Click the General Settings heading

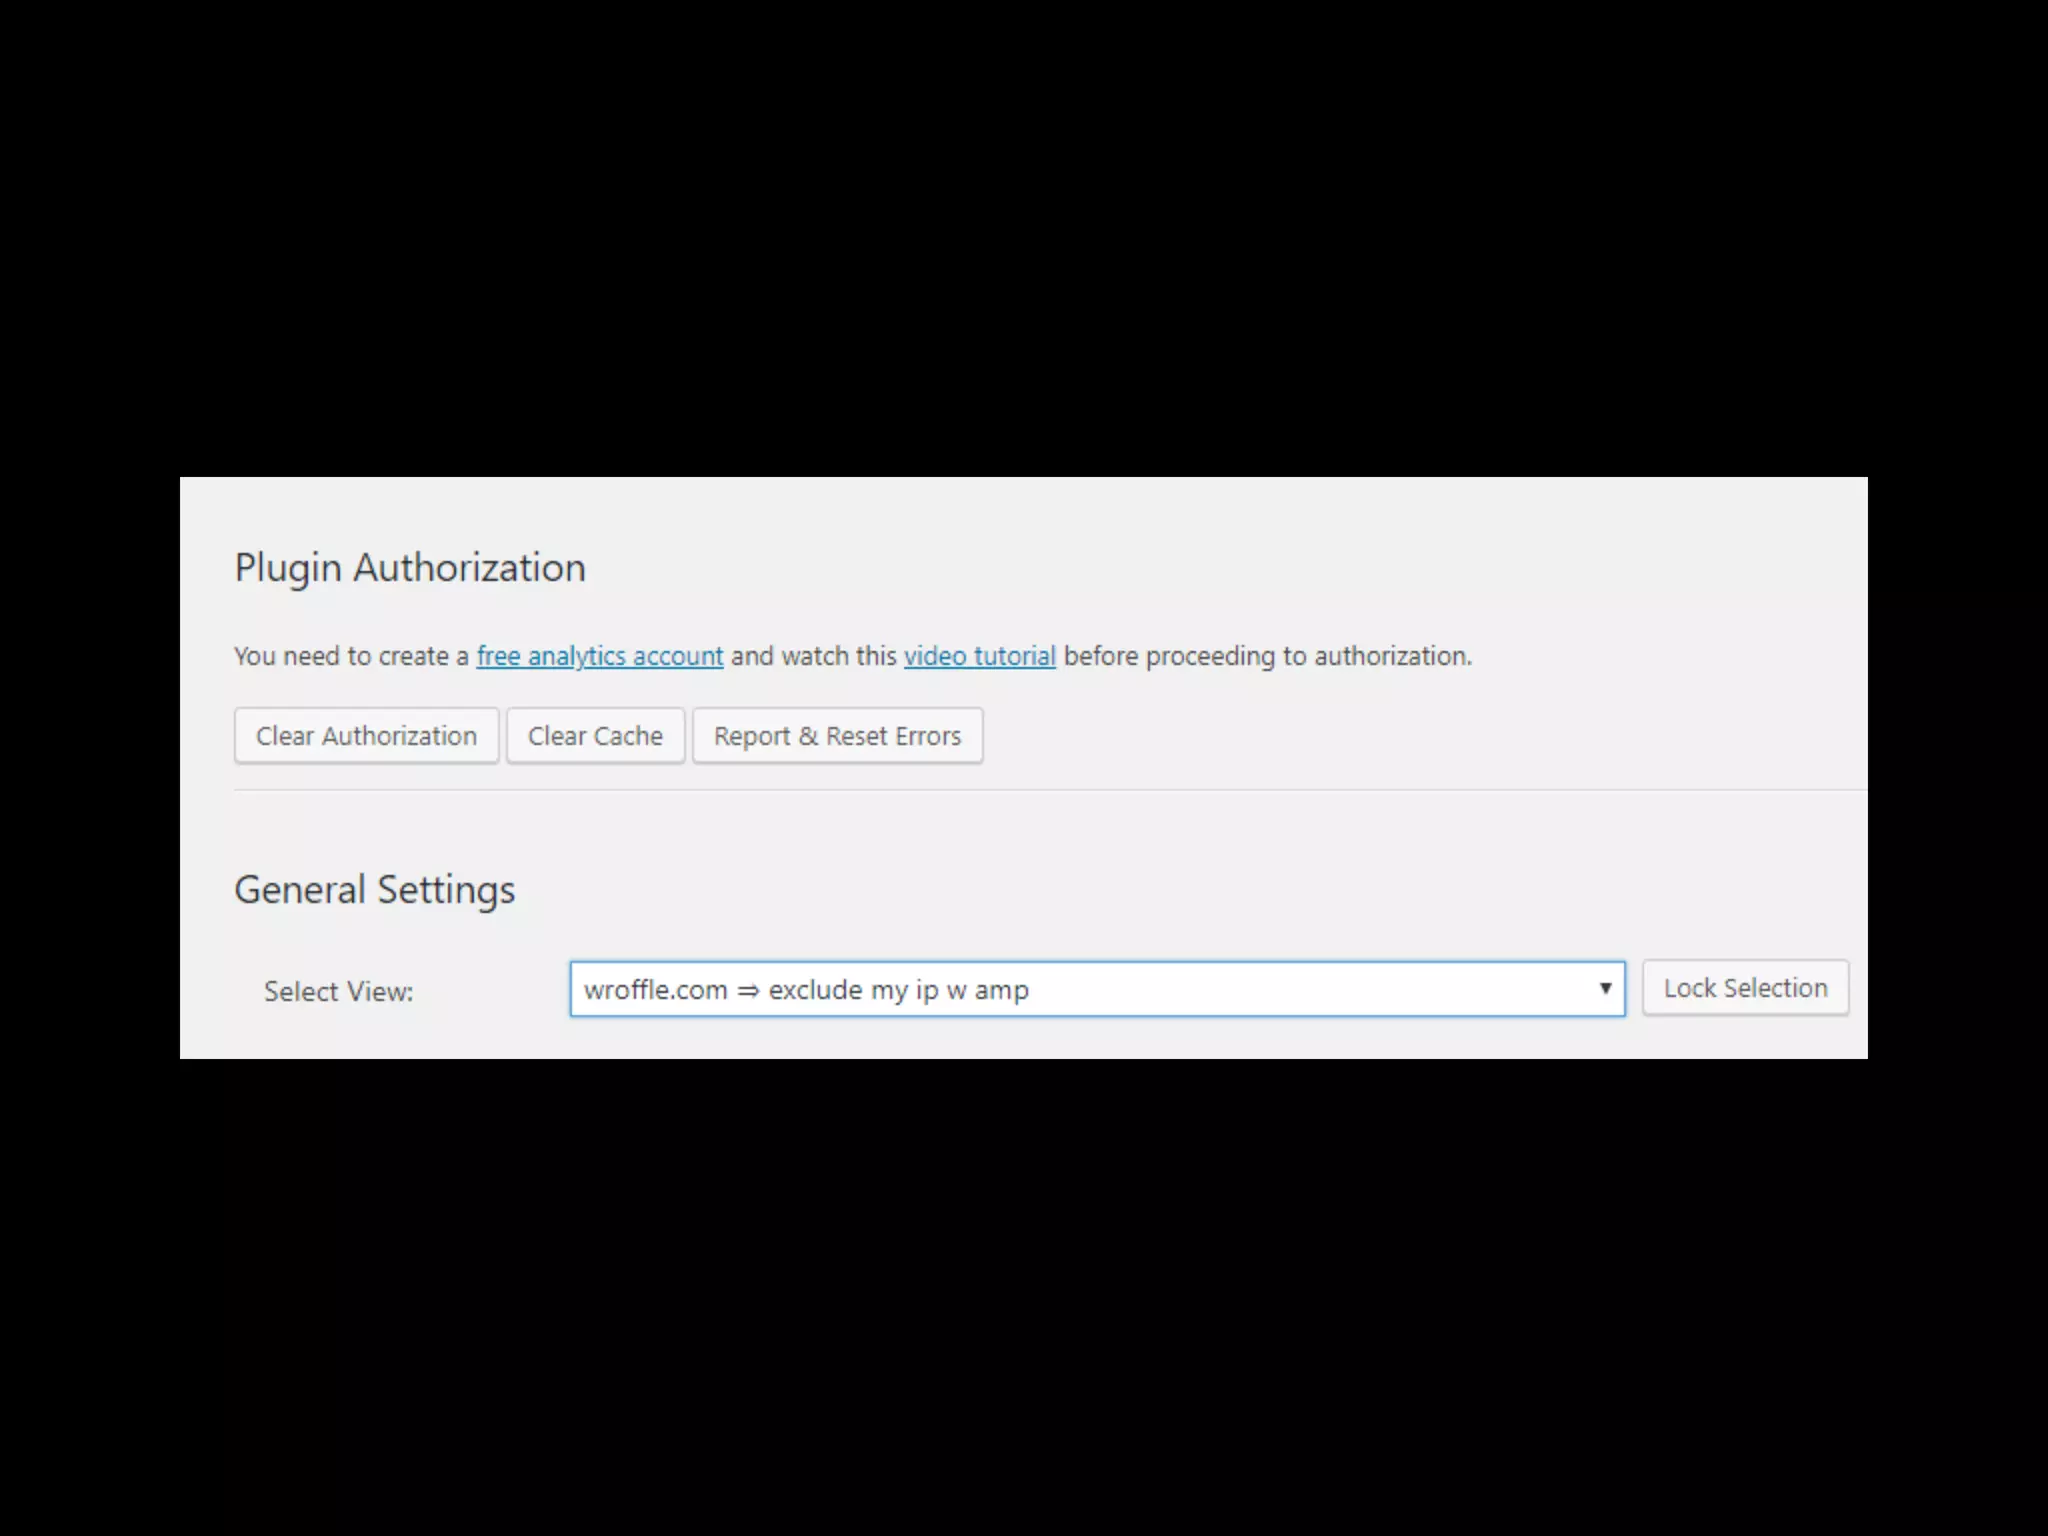(x=374, y=889)
